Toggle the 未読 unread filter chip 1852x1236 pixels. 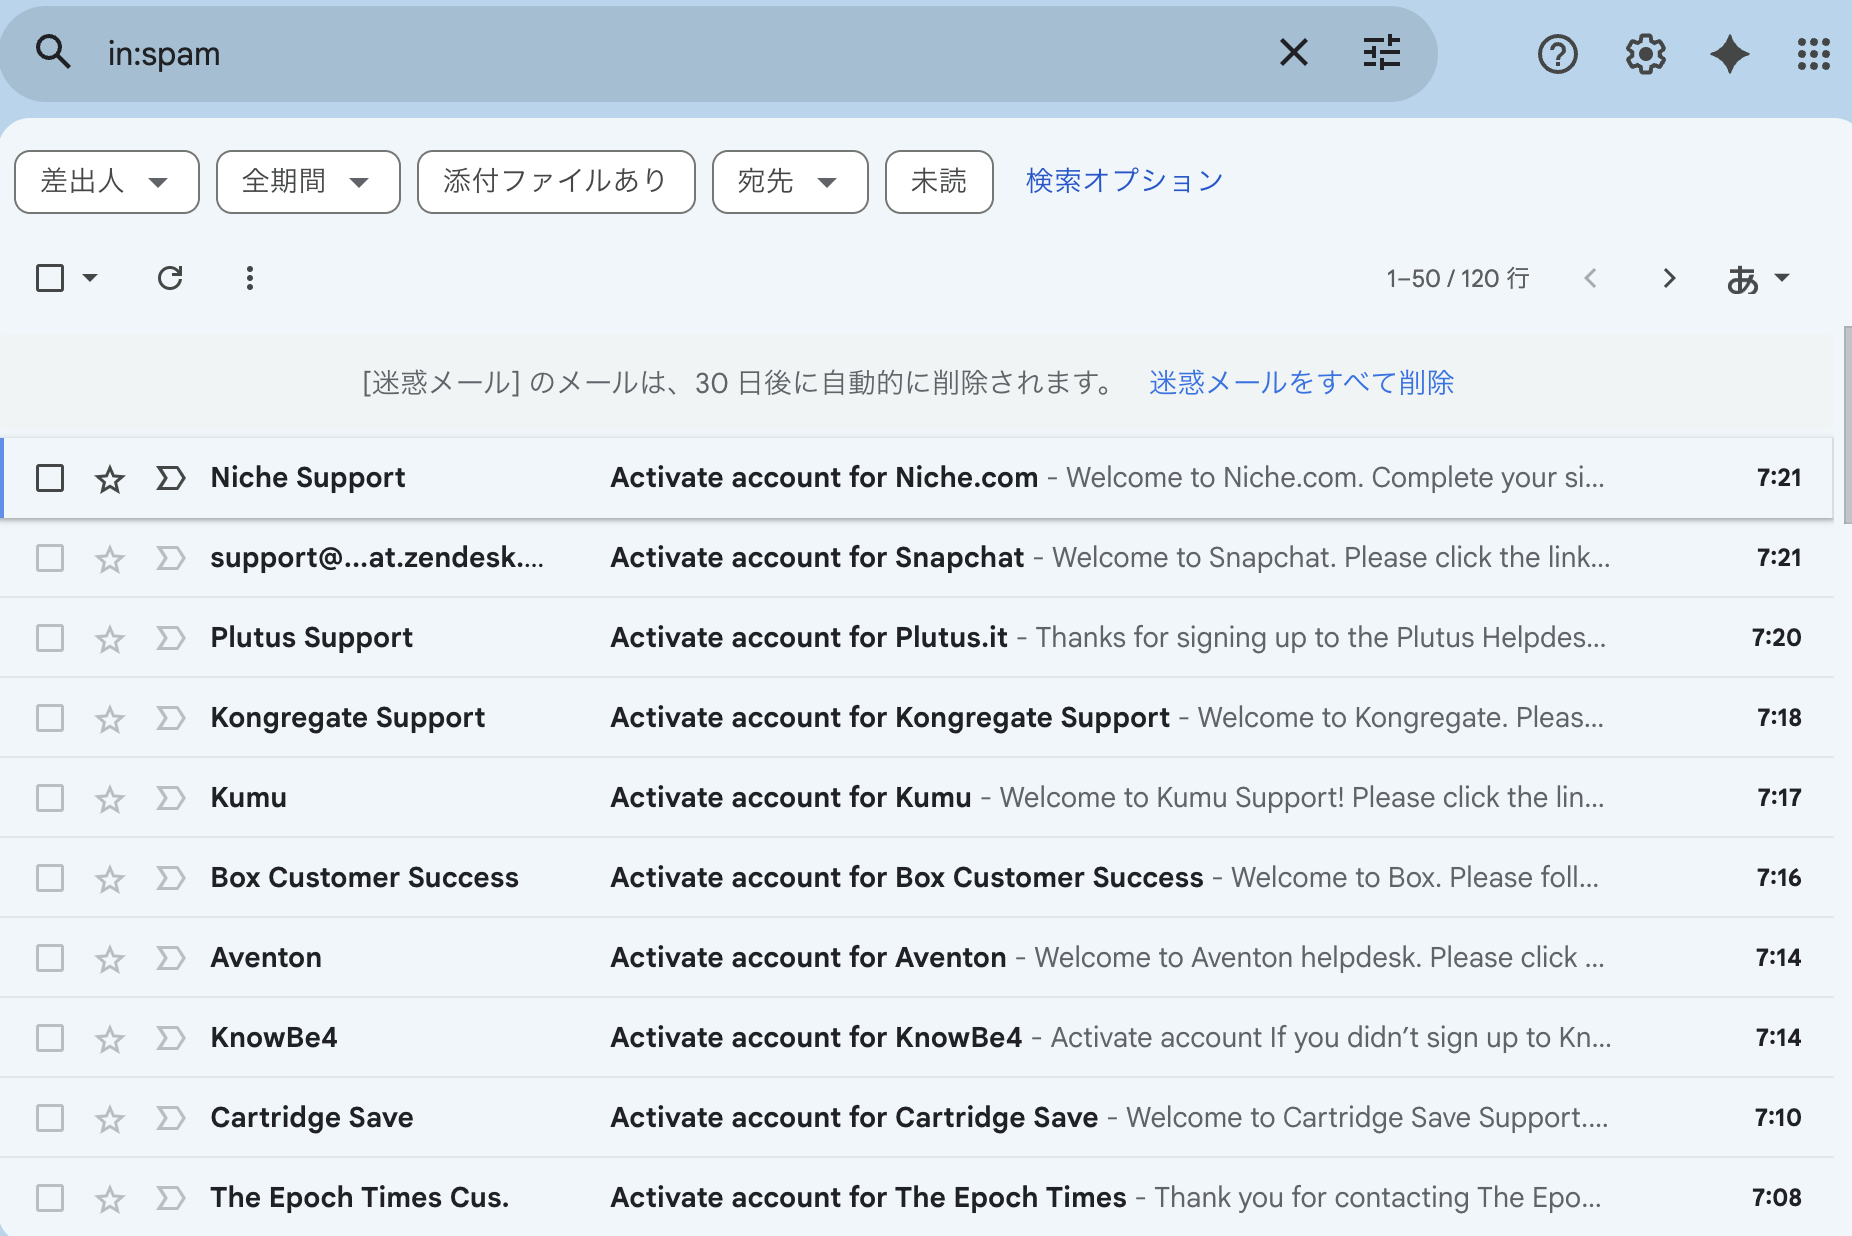coord(938,182)
